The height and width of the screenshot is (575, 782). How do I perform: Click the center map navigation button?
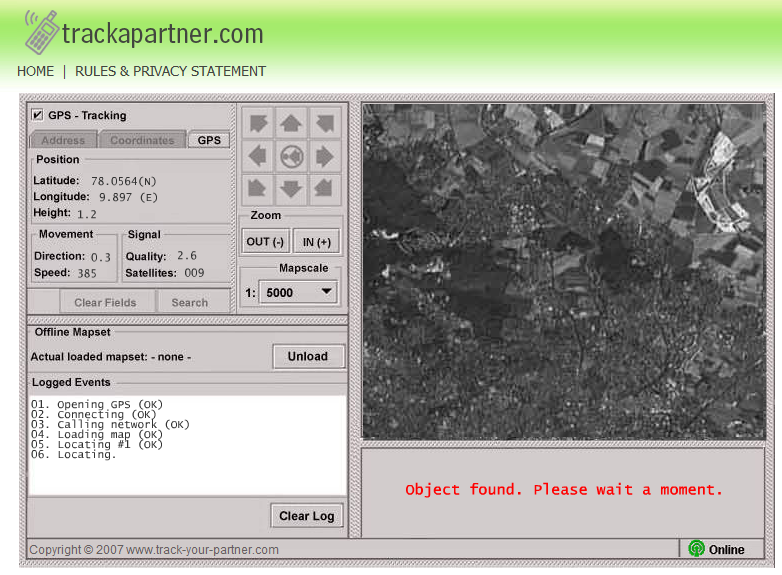pyautogui.click(x=291, y=157)
